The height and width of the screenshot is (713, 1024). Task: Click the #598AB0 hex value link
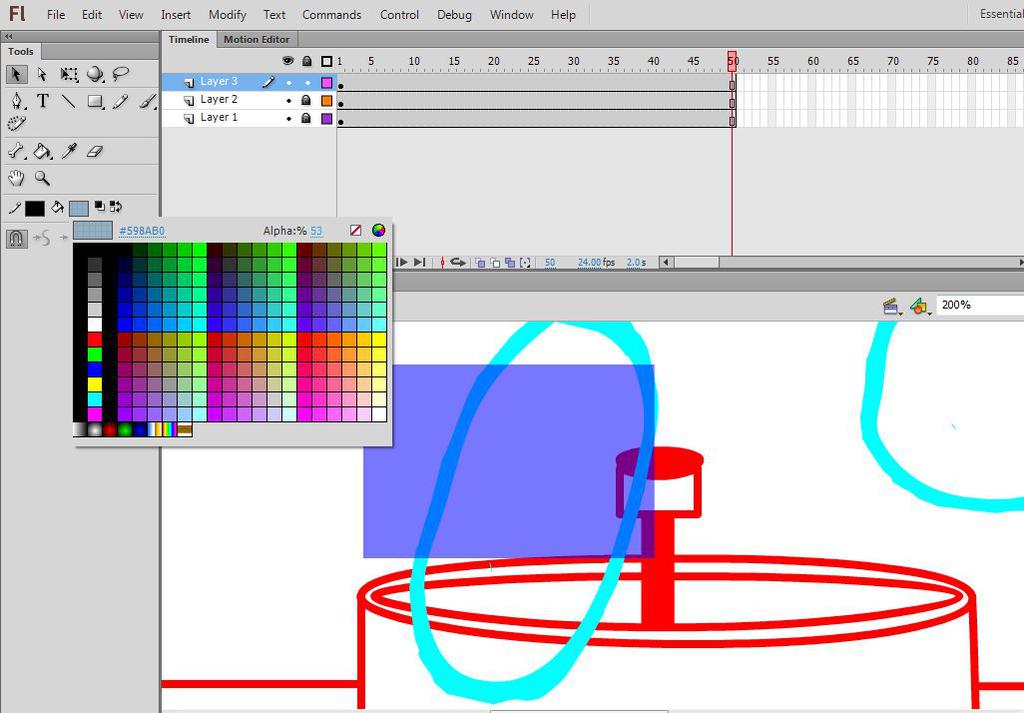[140, 230]
